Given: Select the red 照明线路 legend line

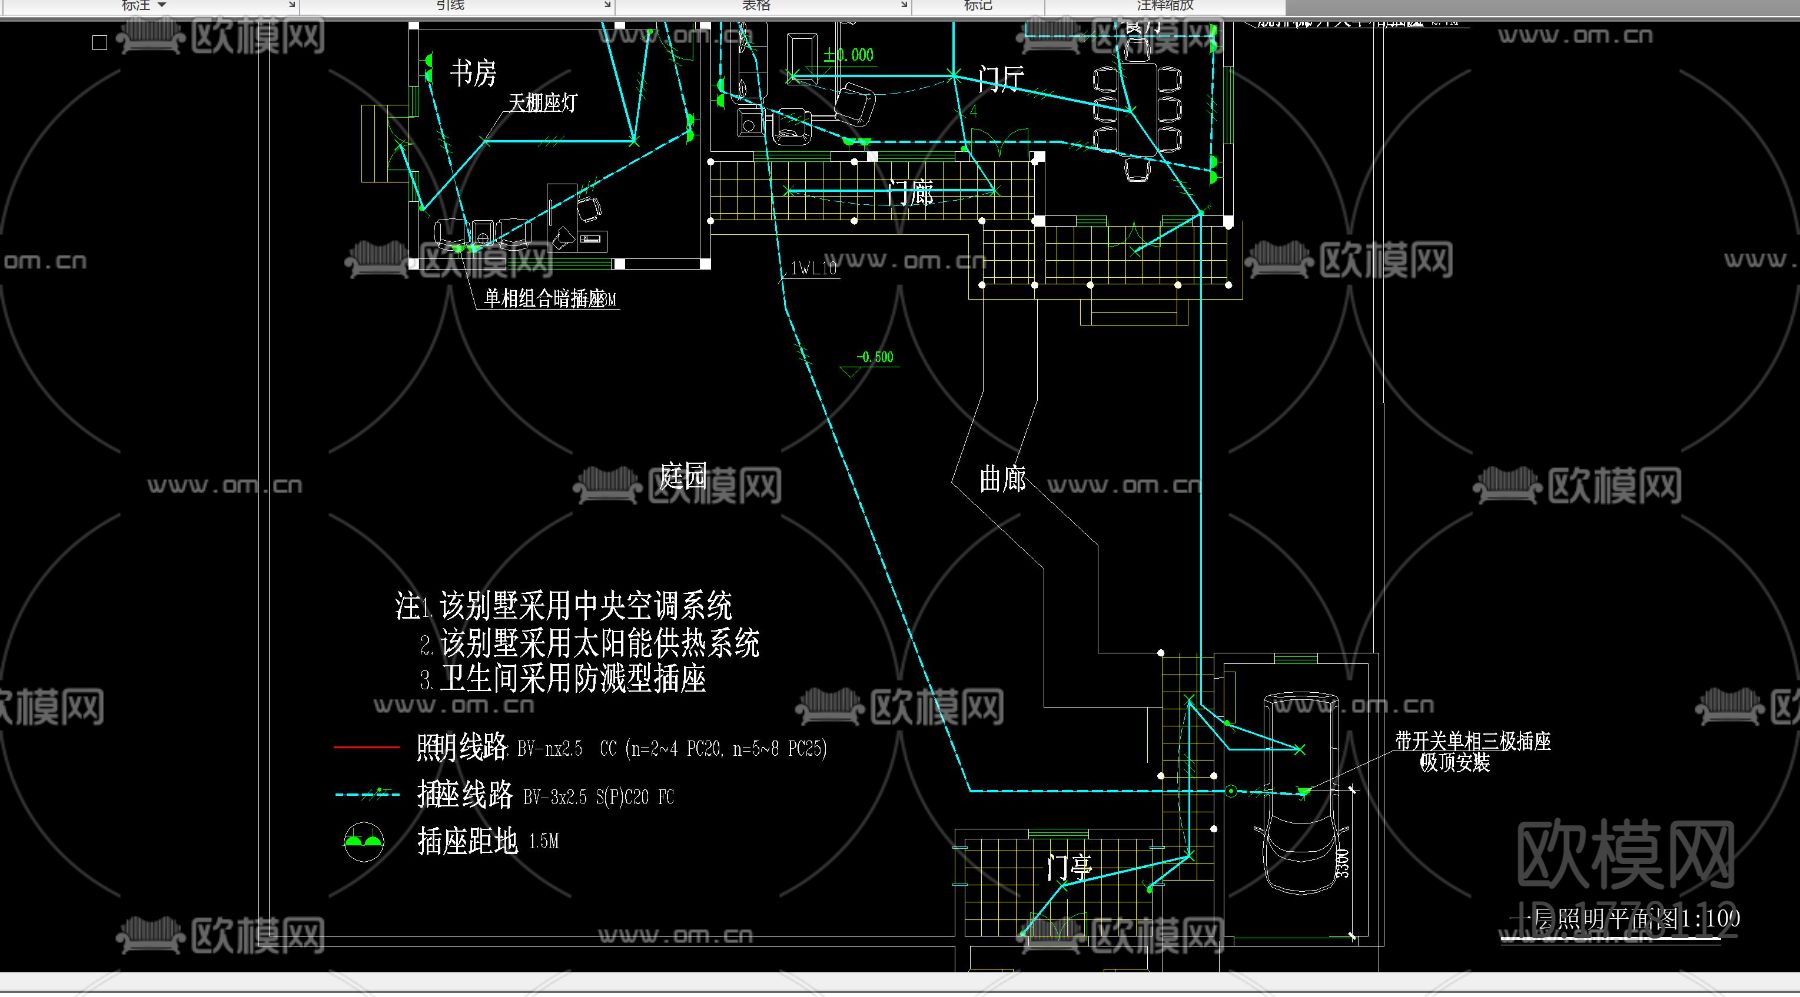Looking at the screenshot, I should (x=367, y=747).
